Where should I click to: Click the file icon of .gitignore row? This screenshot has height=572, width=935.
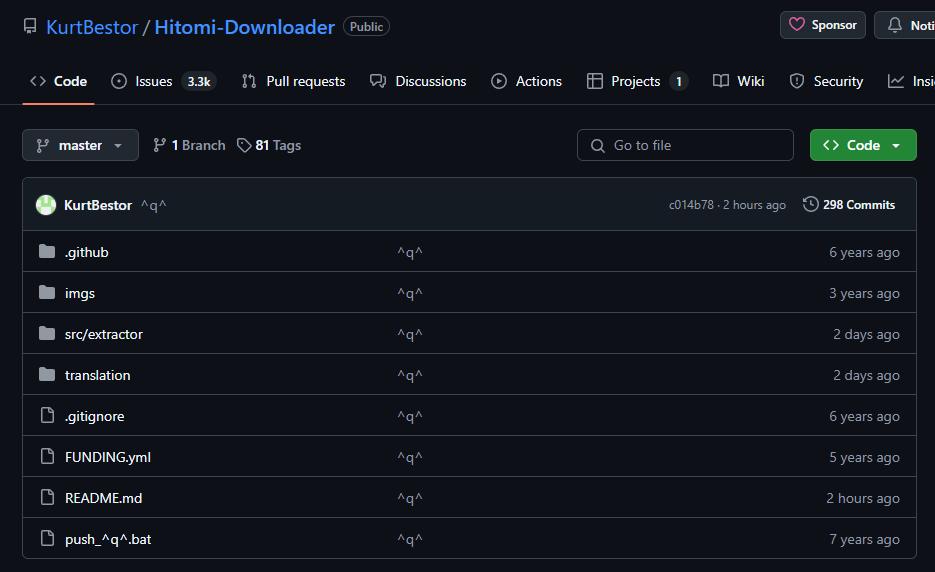point(47,415)
